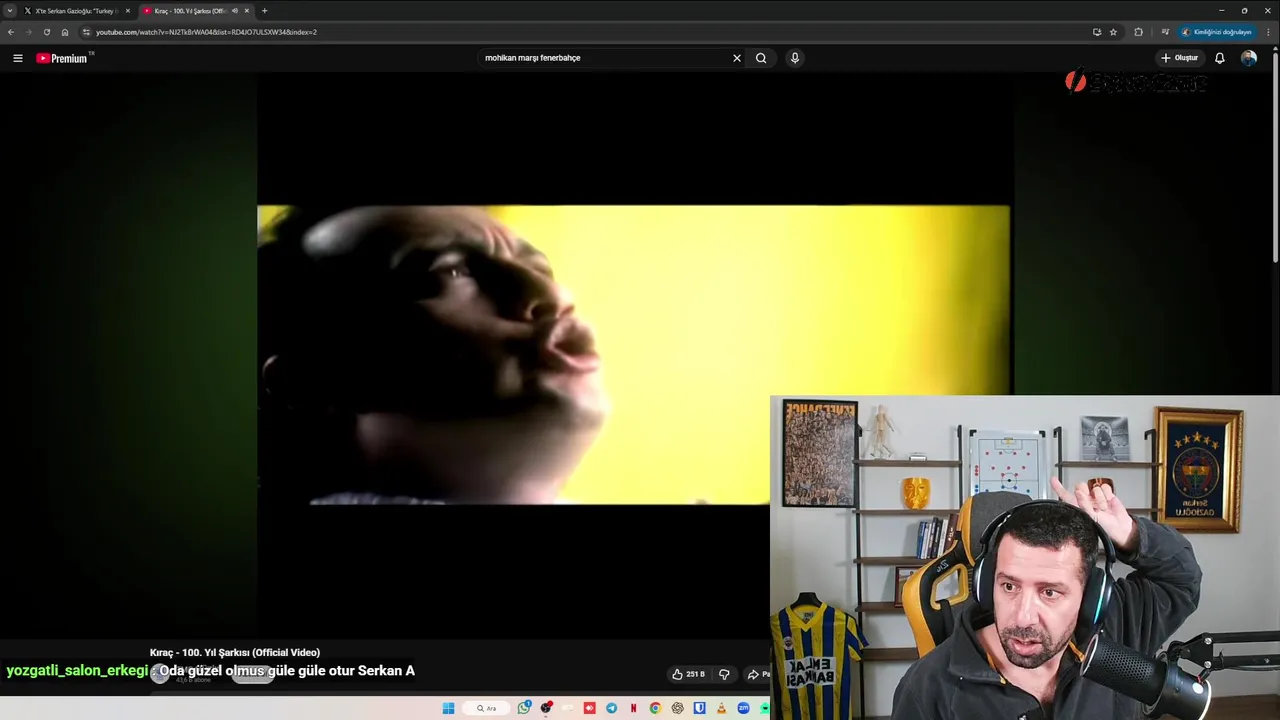Open Netflix from the taskbar

tap(634, 708)
